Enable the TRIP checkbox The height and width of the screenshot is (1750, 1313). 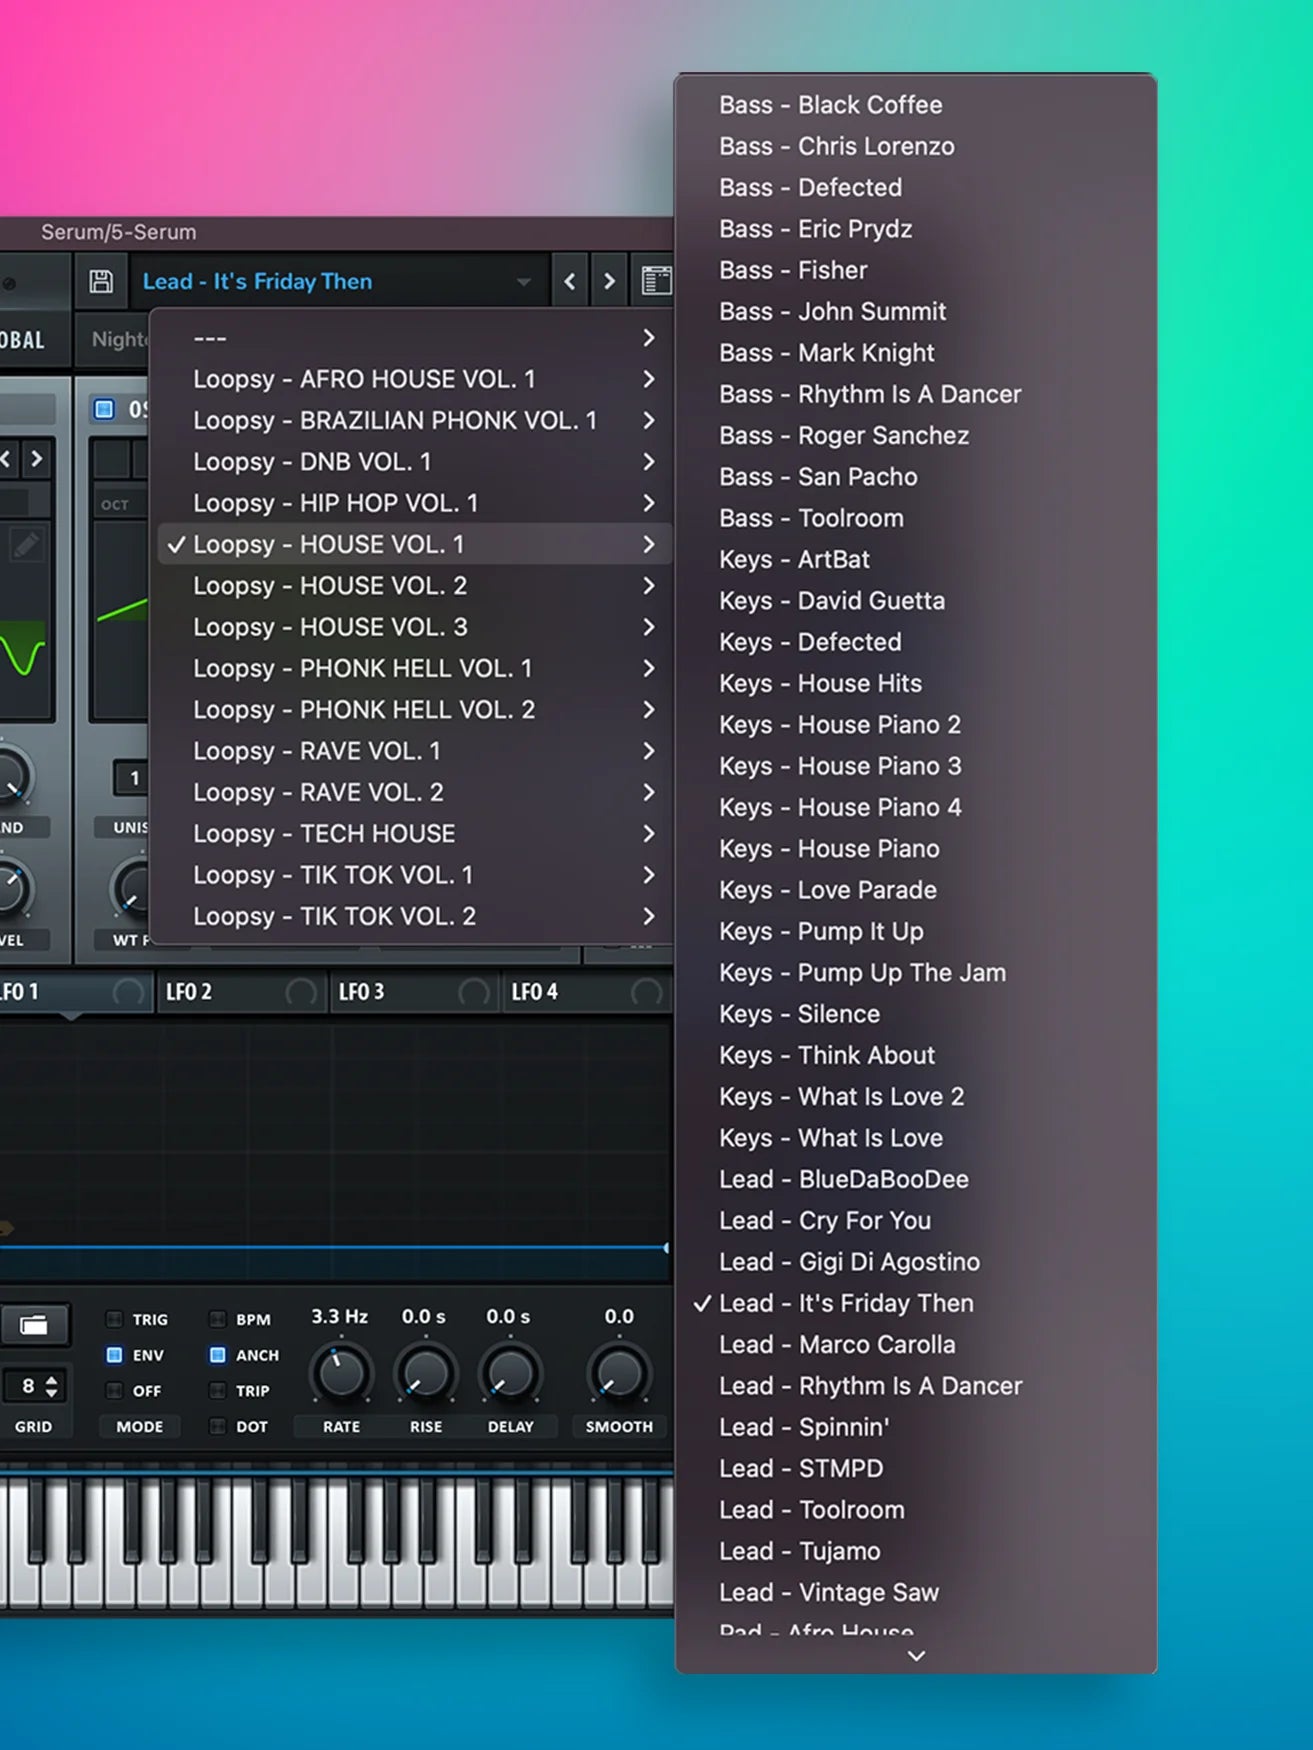[217, 1391]
